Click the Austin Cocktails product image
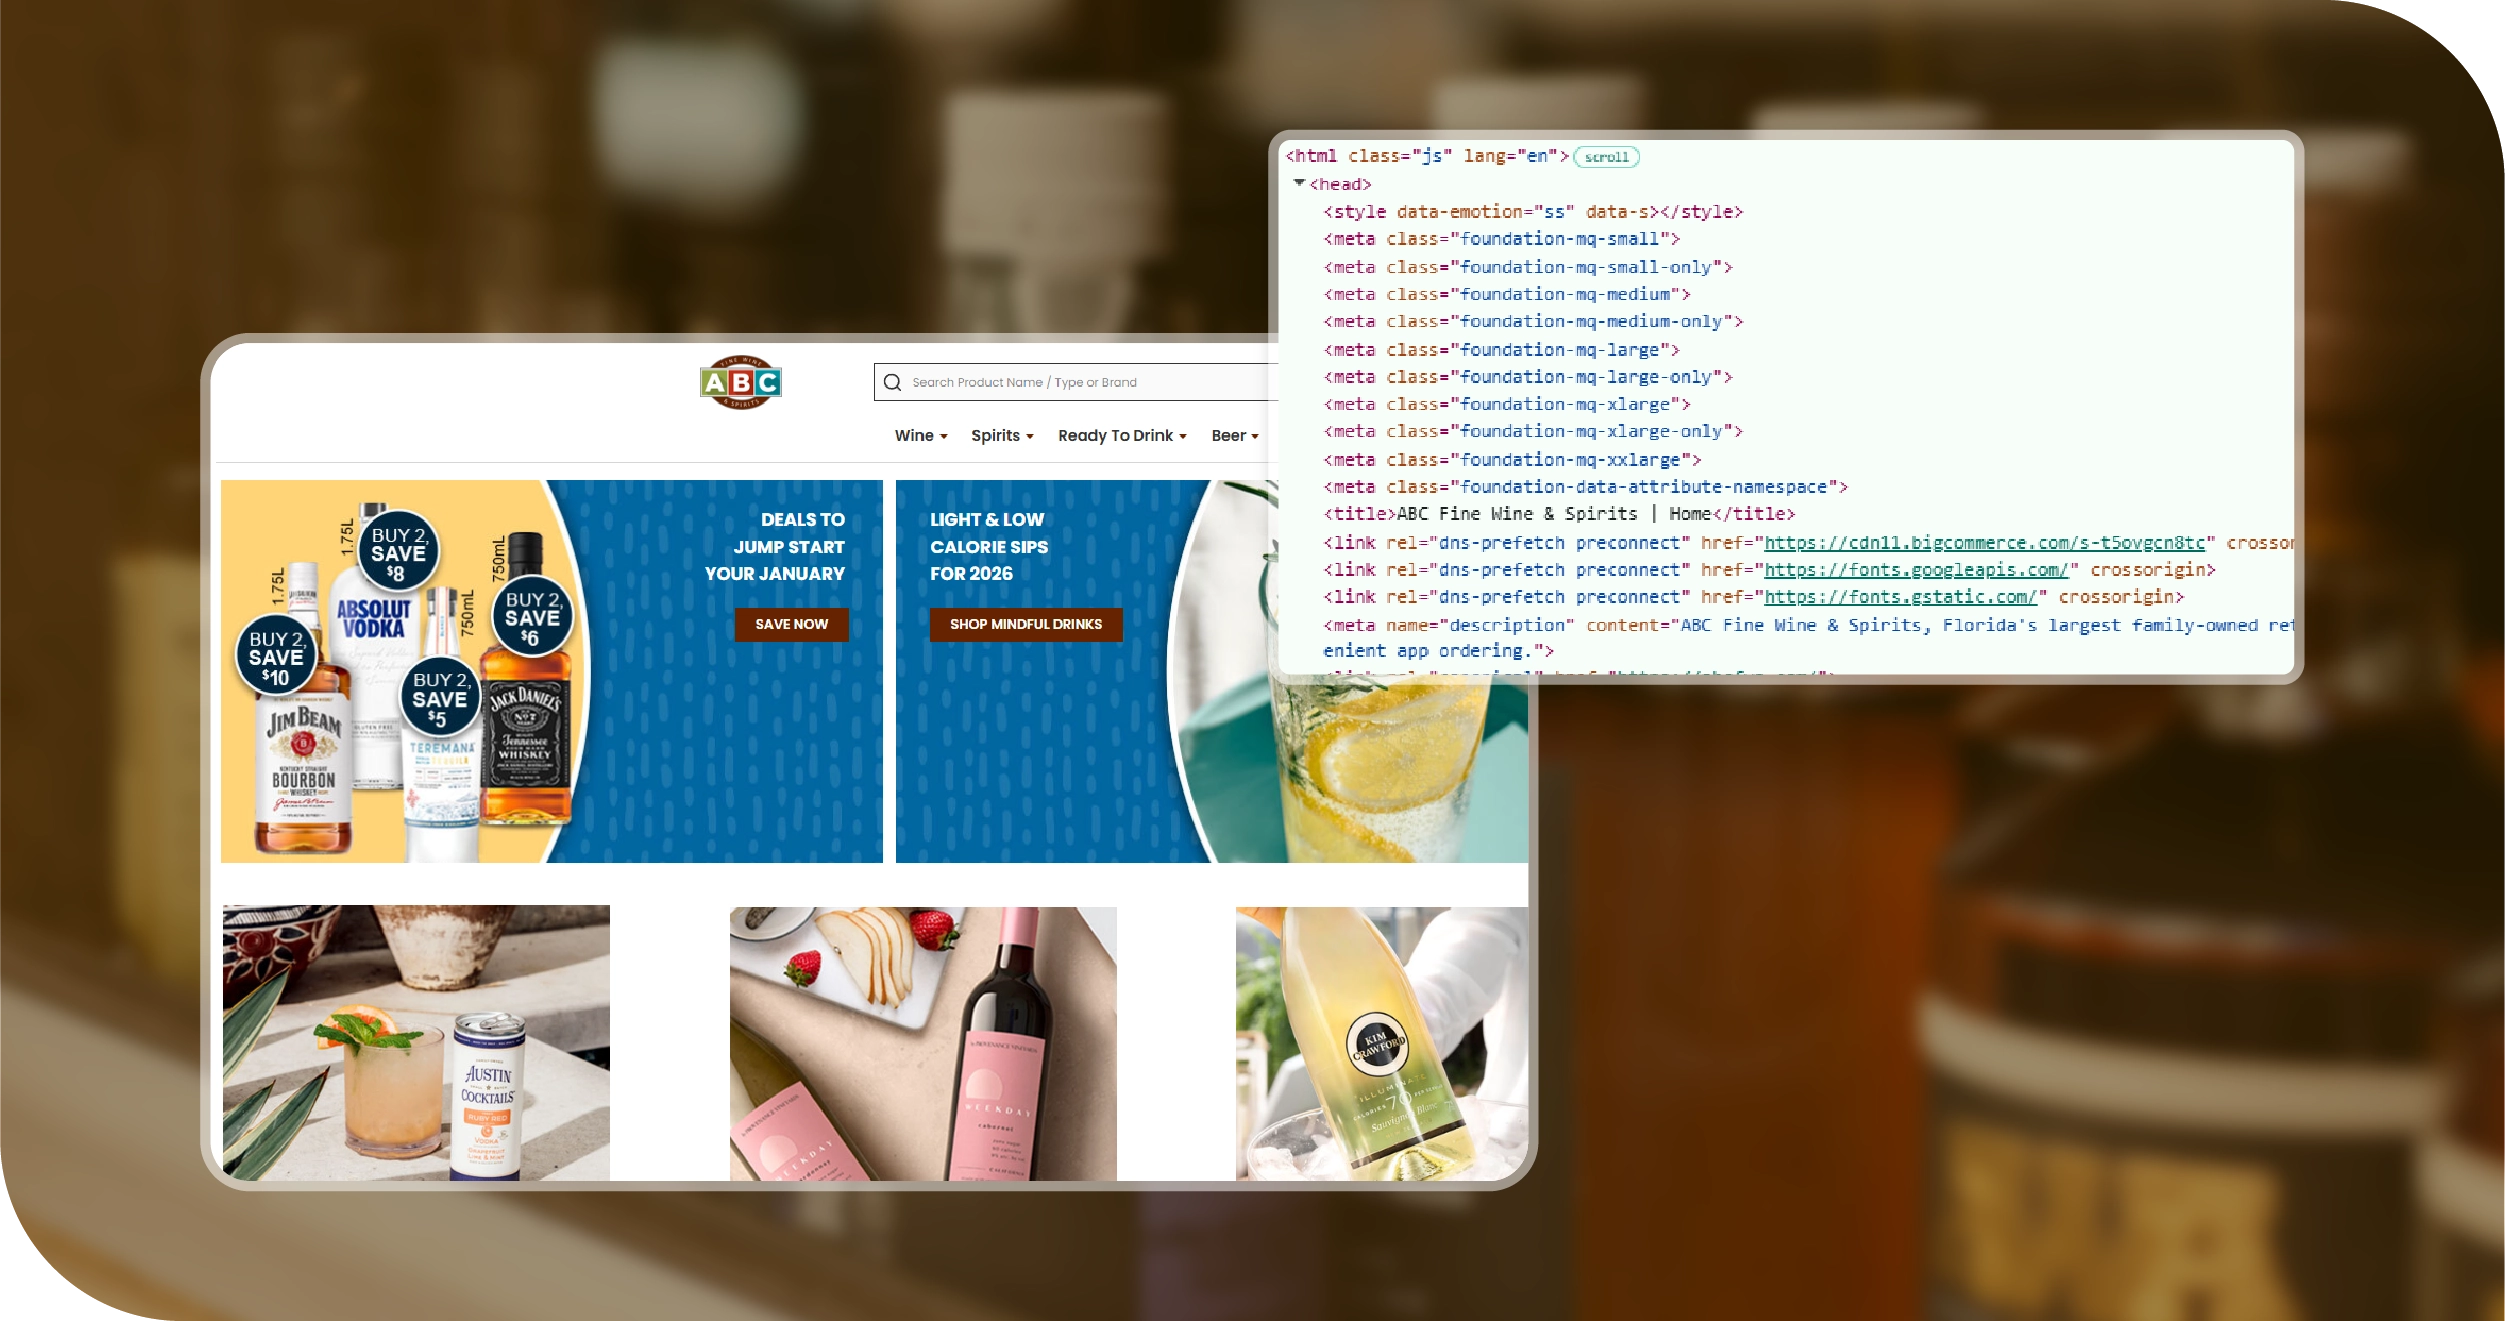Image resolution: width=2506 pixels, height=1321 pixels. [416, 1042]
